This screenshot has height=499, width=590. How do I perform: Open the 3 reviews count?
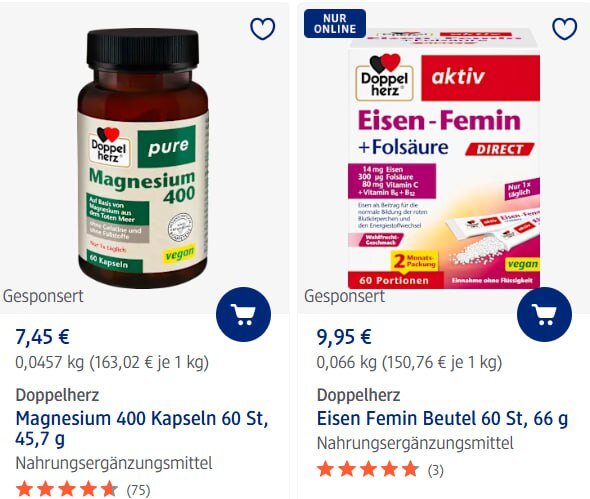435,470
